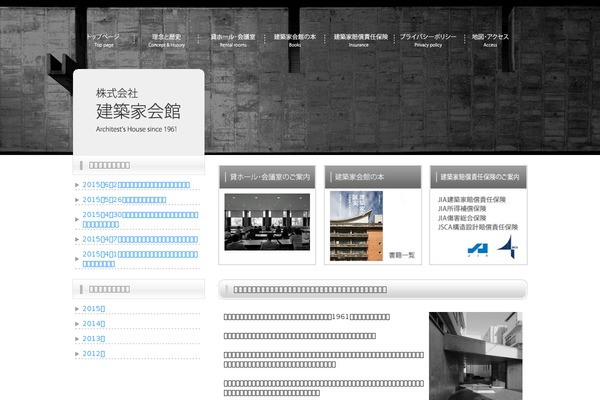Viewport: 600px width, 400px height.
Task: Open the 2015年 archive link
Action: (x=94, y=309)
